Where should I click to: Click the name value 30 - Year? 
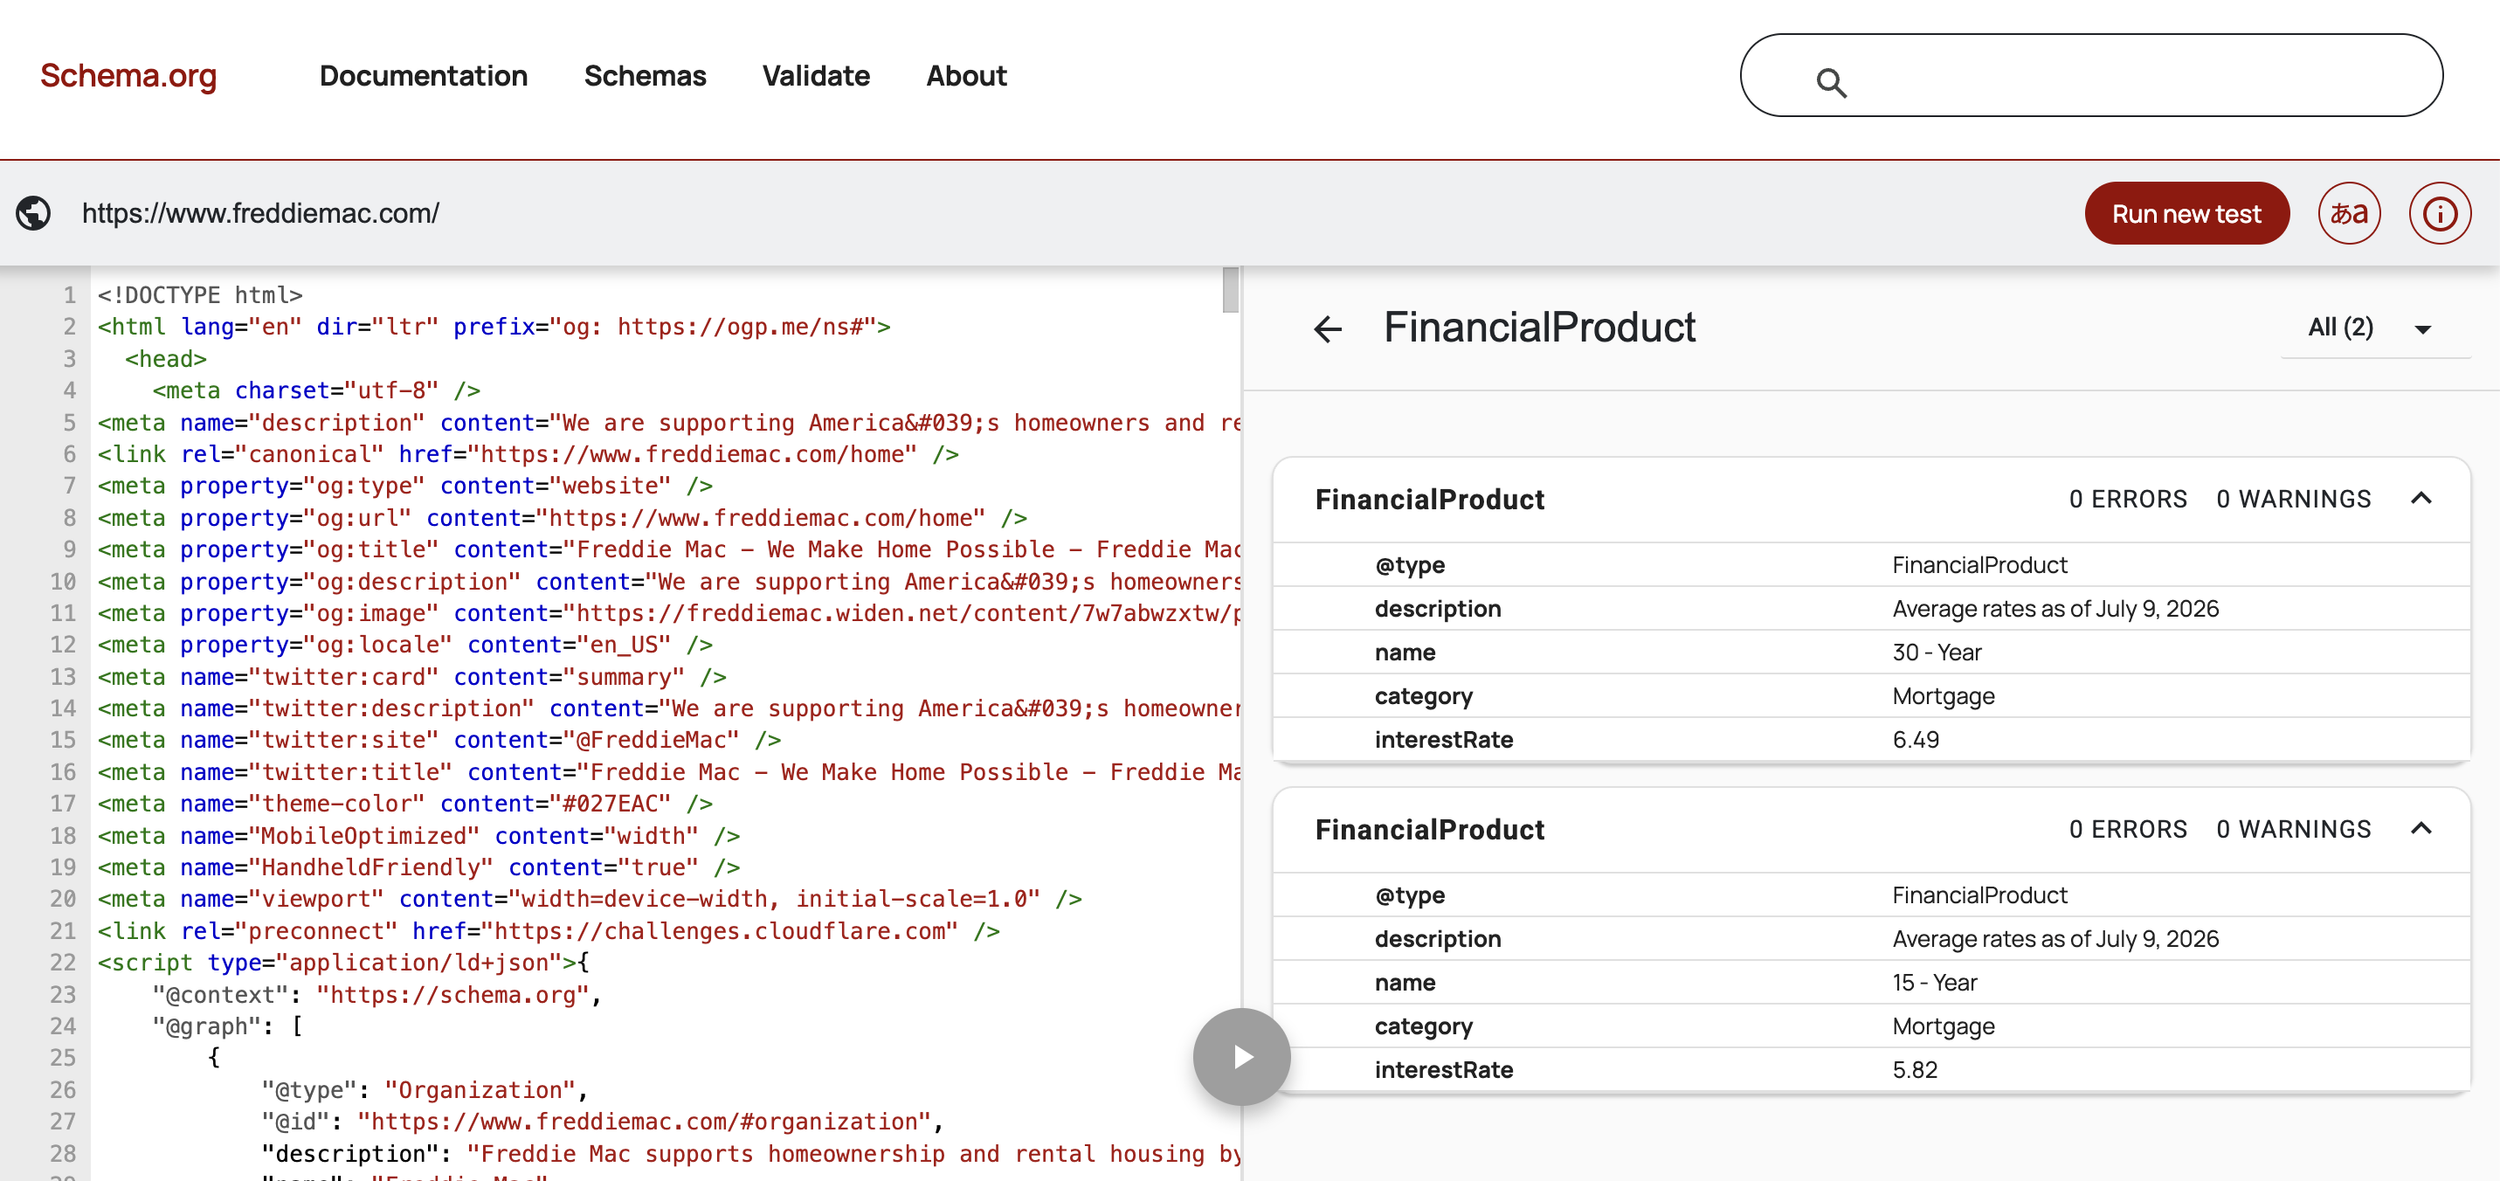[1936, 653]
